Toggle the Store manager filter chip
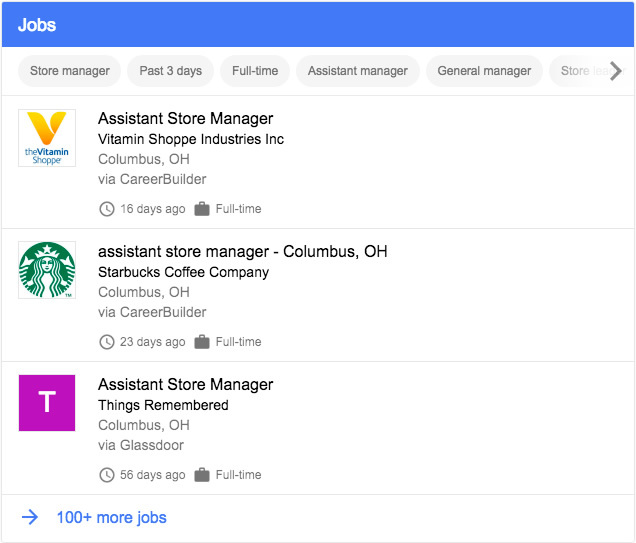Viewport: 636px width, 543px height. (x=70, y=71)
